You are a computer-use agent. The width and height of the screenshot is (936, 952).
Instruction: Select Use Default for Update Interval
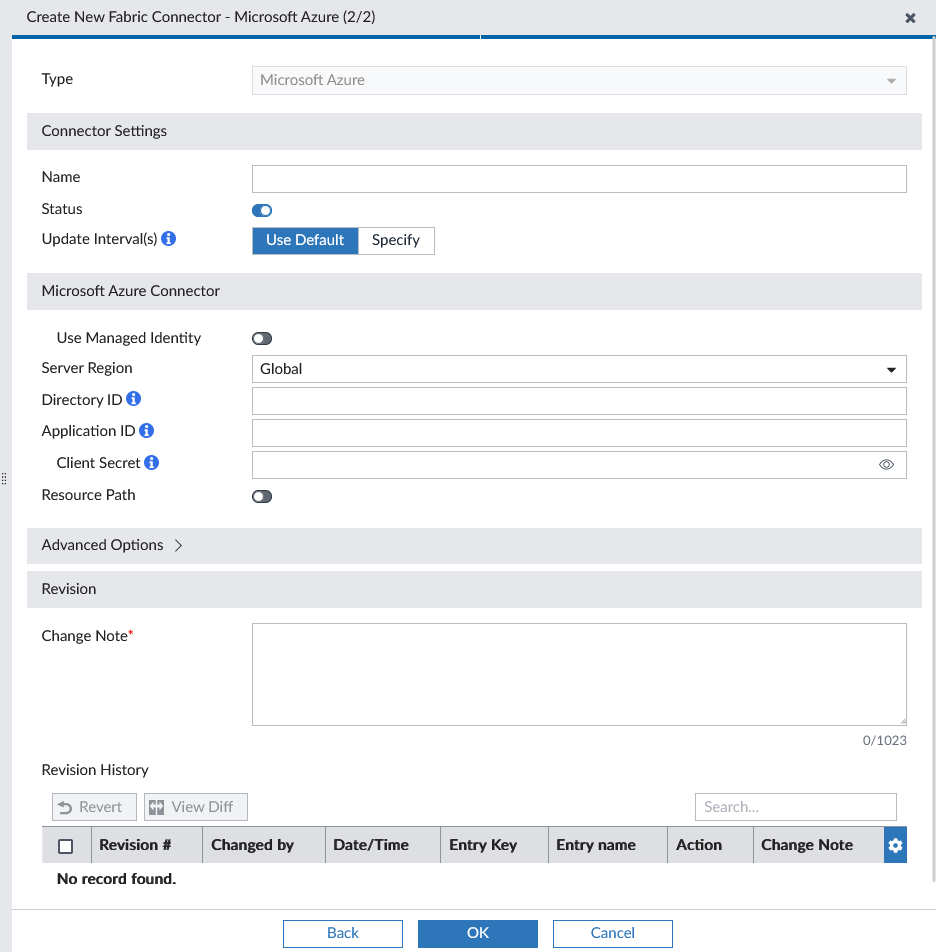305,240
